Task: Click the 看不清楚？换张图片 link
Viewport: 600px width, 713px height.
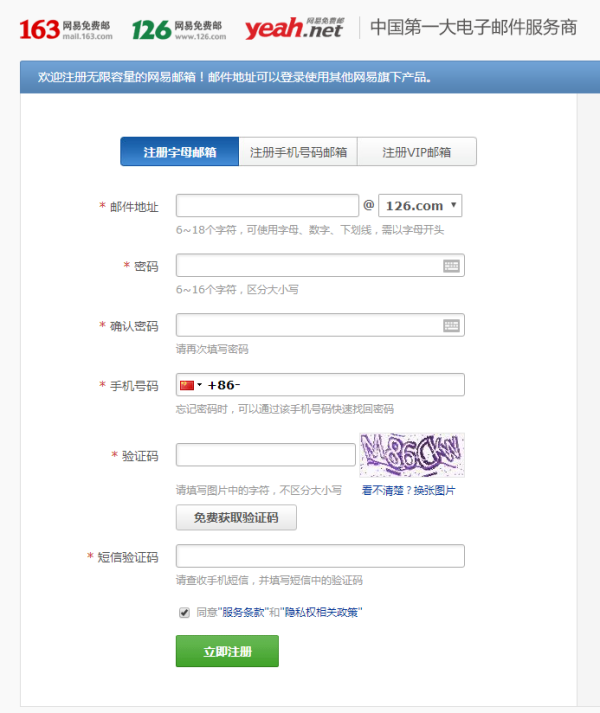Action: pos(408,491)
